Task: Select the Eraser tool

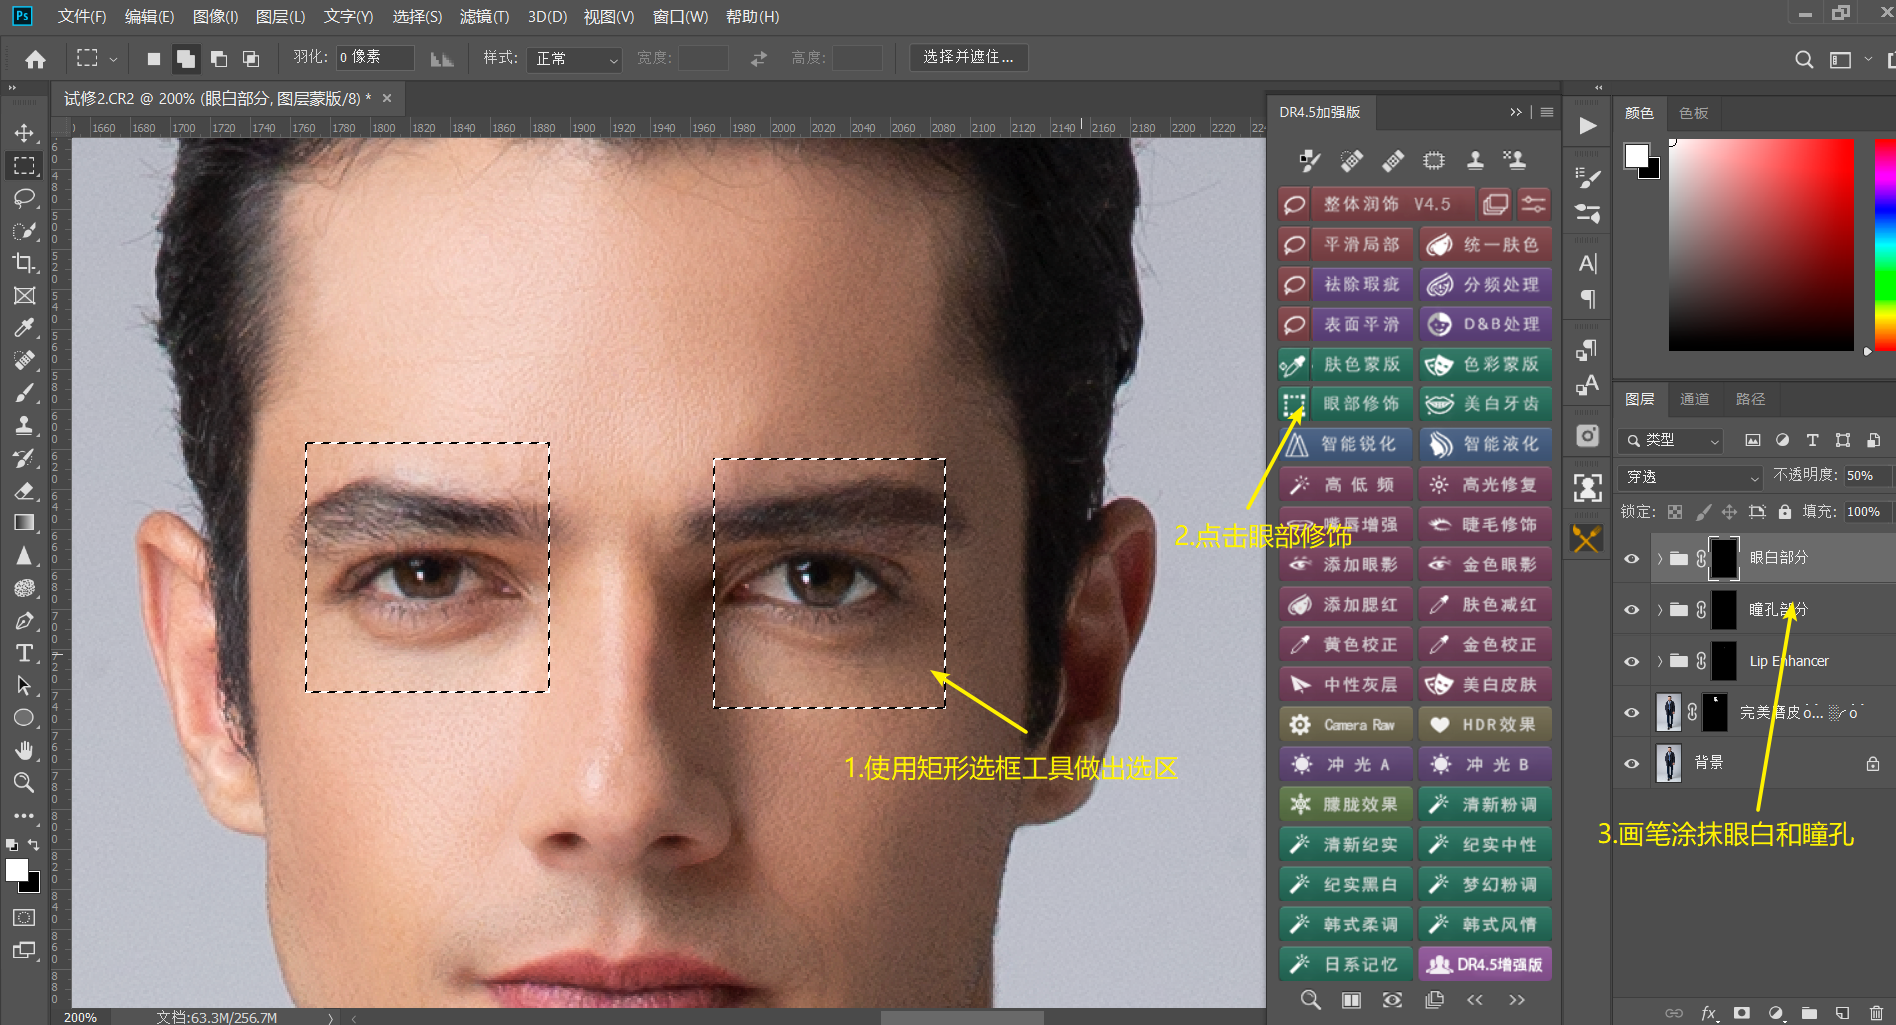Action: pyautogui.click(x=24, y=490)
